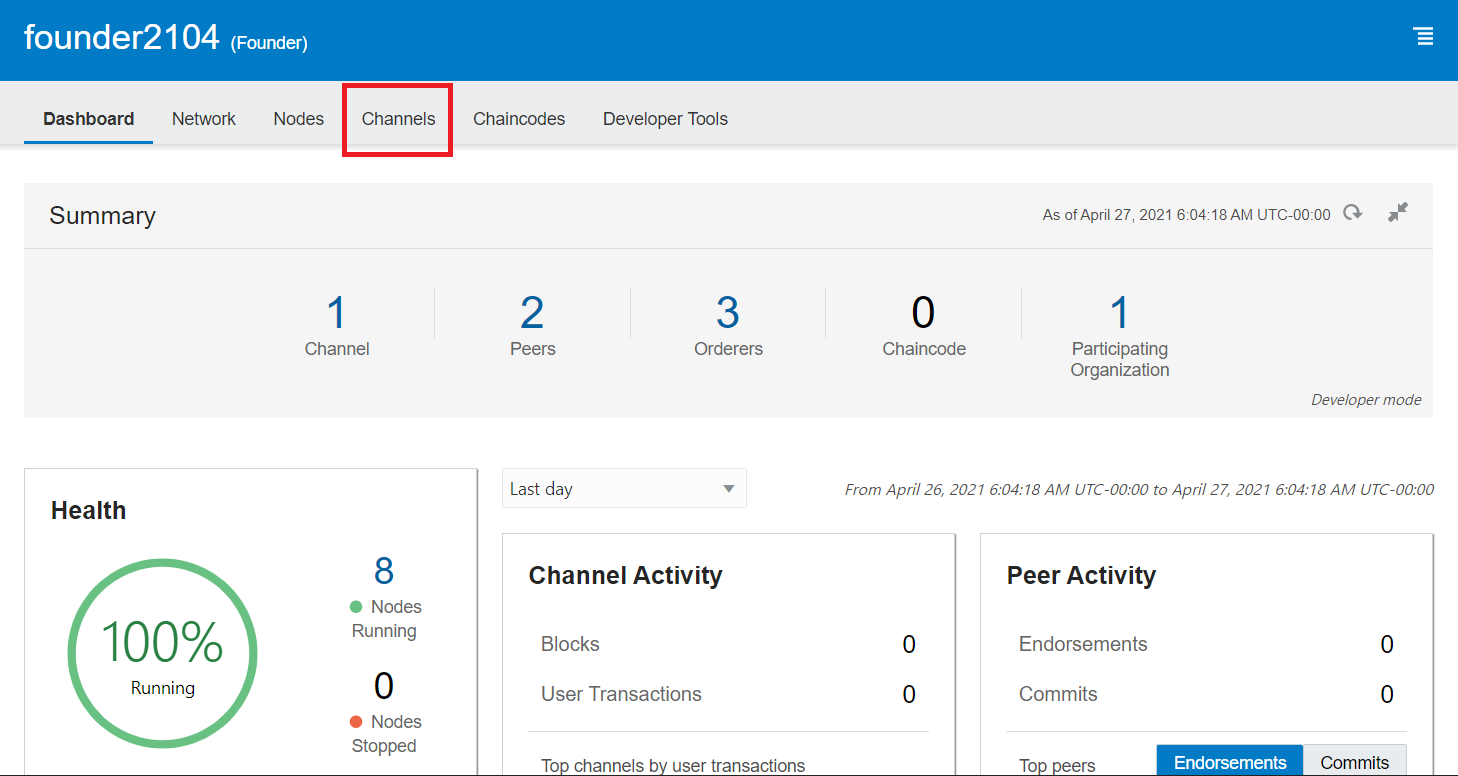Click the Dashboard tab

(88, 119)
